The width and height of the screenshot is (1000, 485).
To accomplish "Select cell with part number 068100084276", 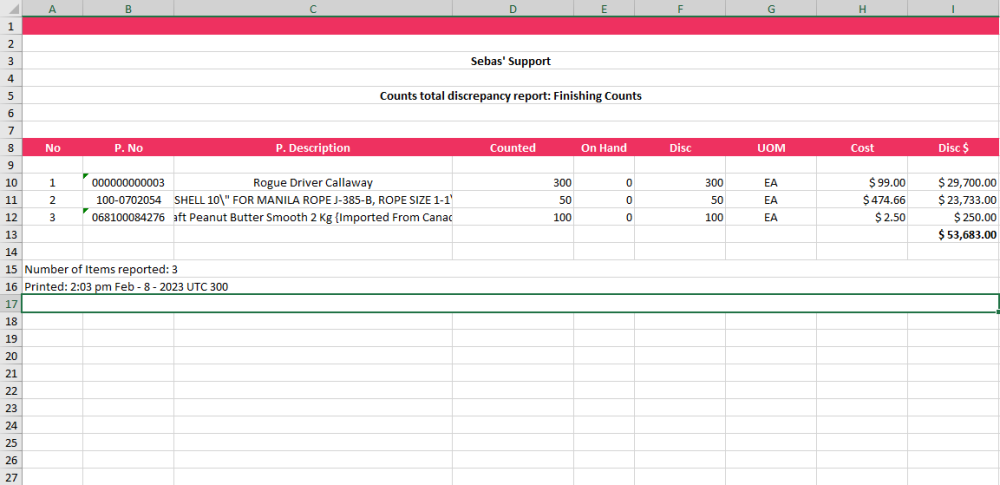I will pos(128,217).
